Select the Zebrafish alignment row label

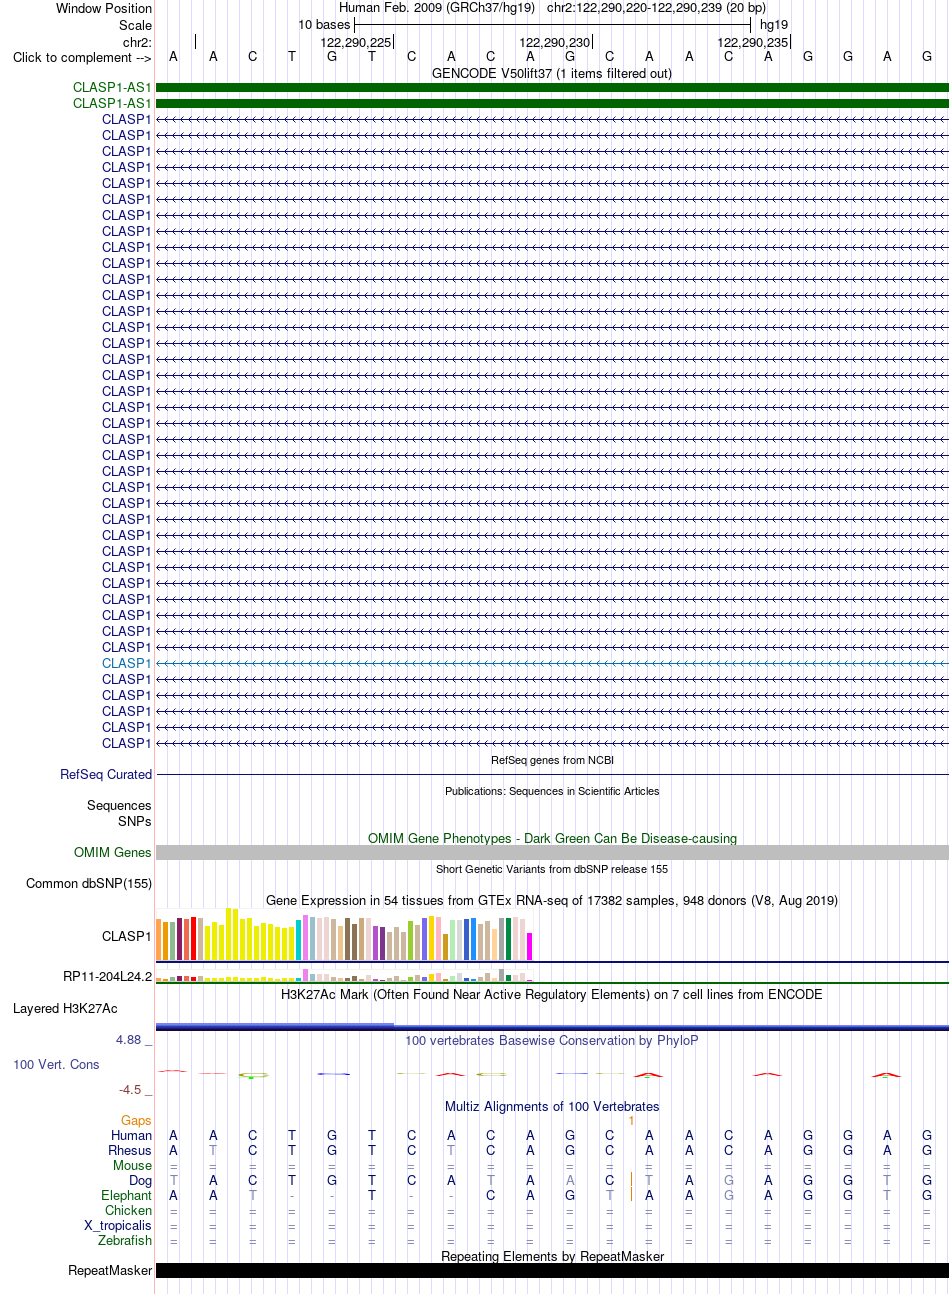[125, 1241]
